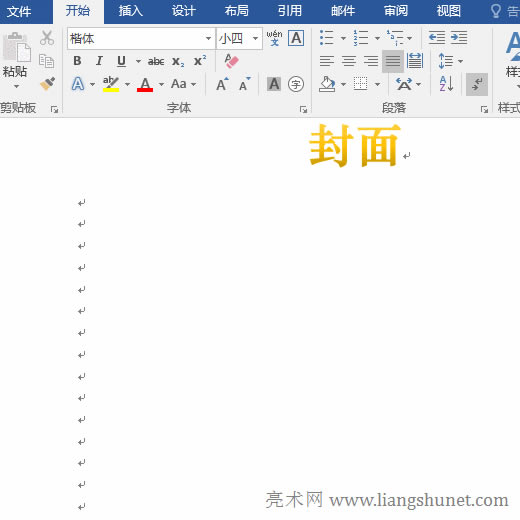Click the character border A icon

(296, 38)
